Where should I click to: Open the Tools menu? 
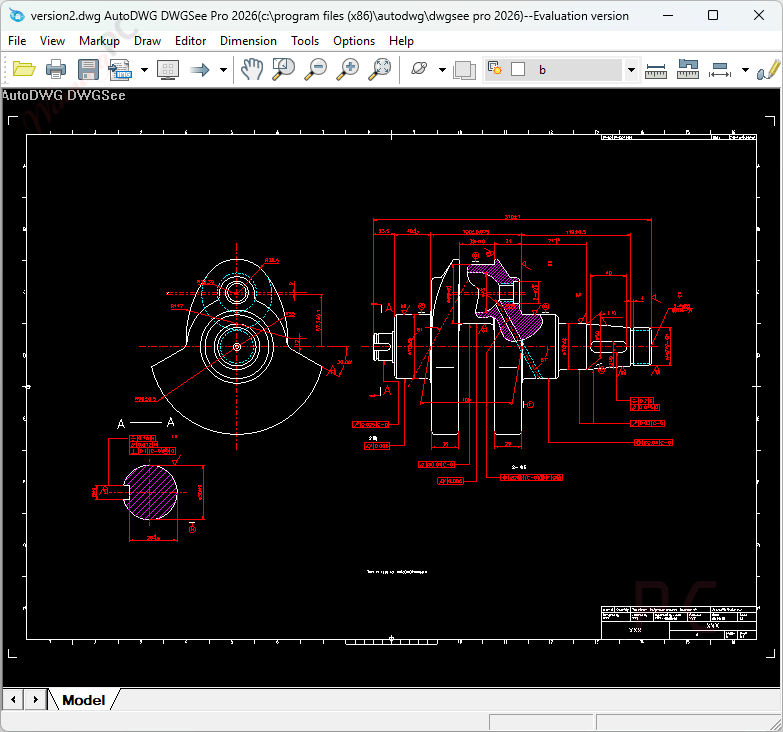tap(305, 41)
